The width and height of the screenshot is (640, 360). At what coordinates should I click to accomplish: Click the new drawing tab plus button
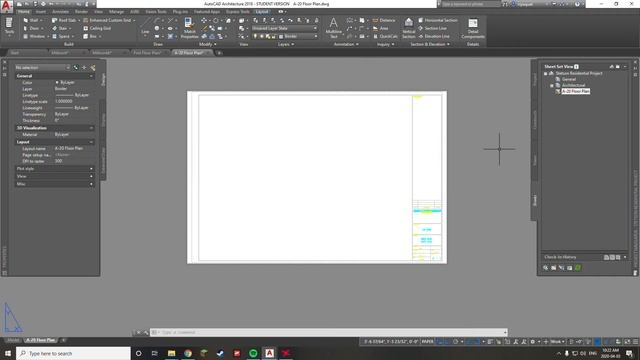pos(219,53)
